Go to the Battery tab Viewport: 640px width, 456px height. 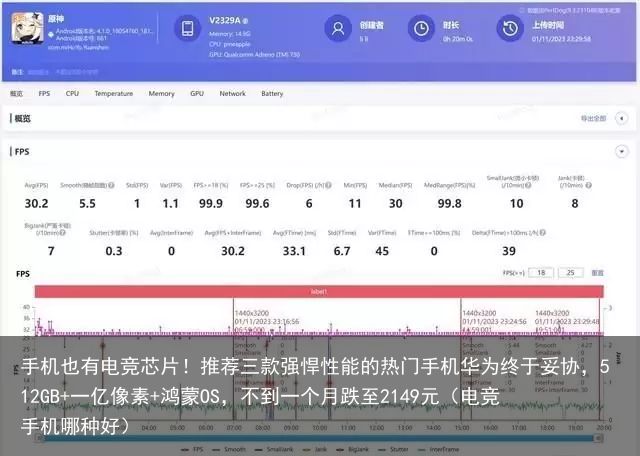pyautogui.click(x=272, y=93)
